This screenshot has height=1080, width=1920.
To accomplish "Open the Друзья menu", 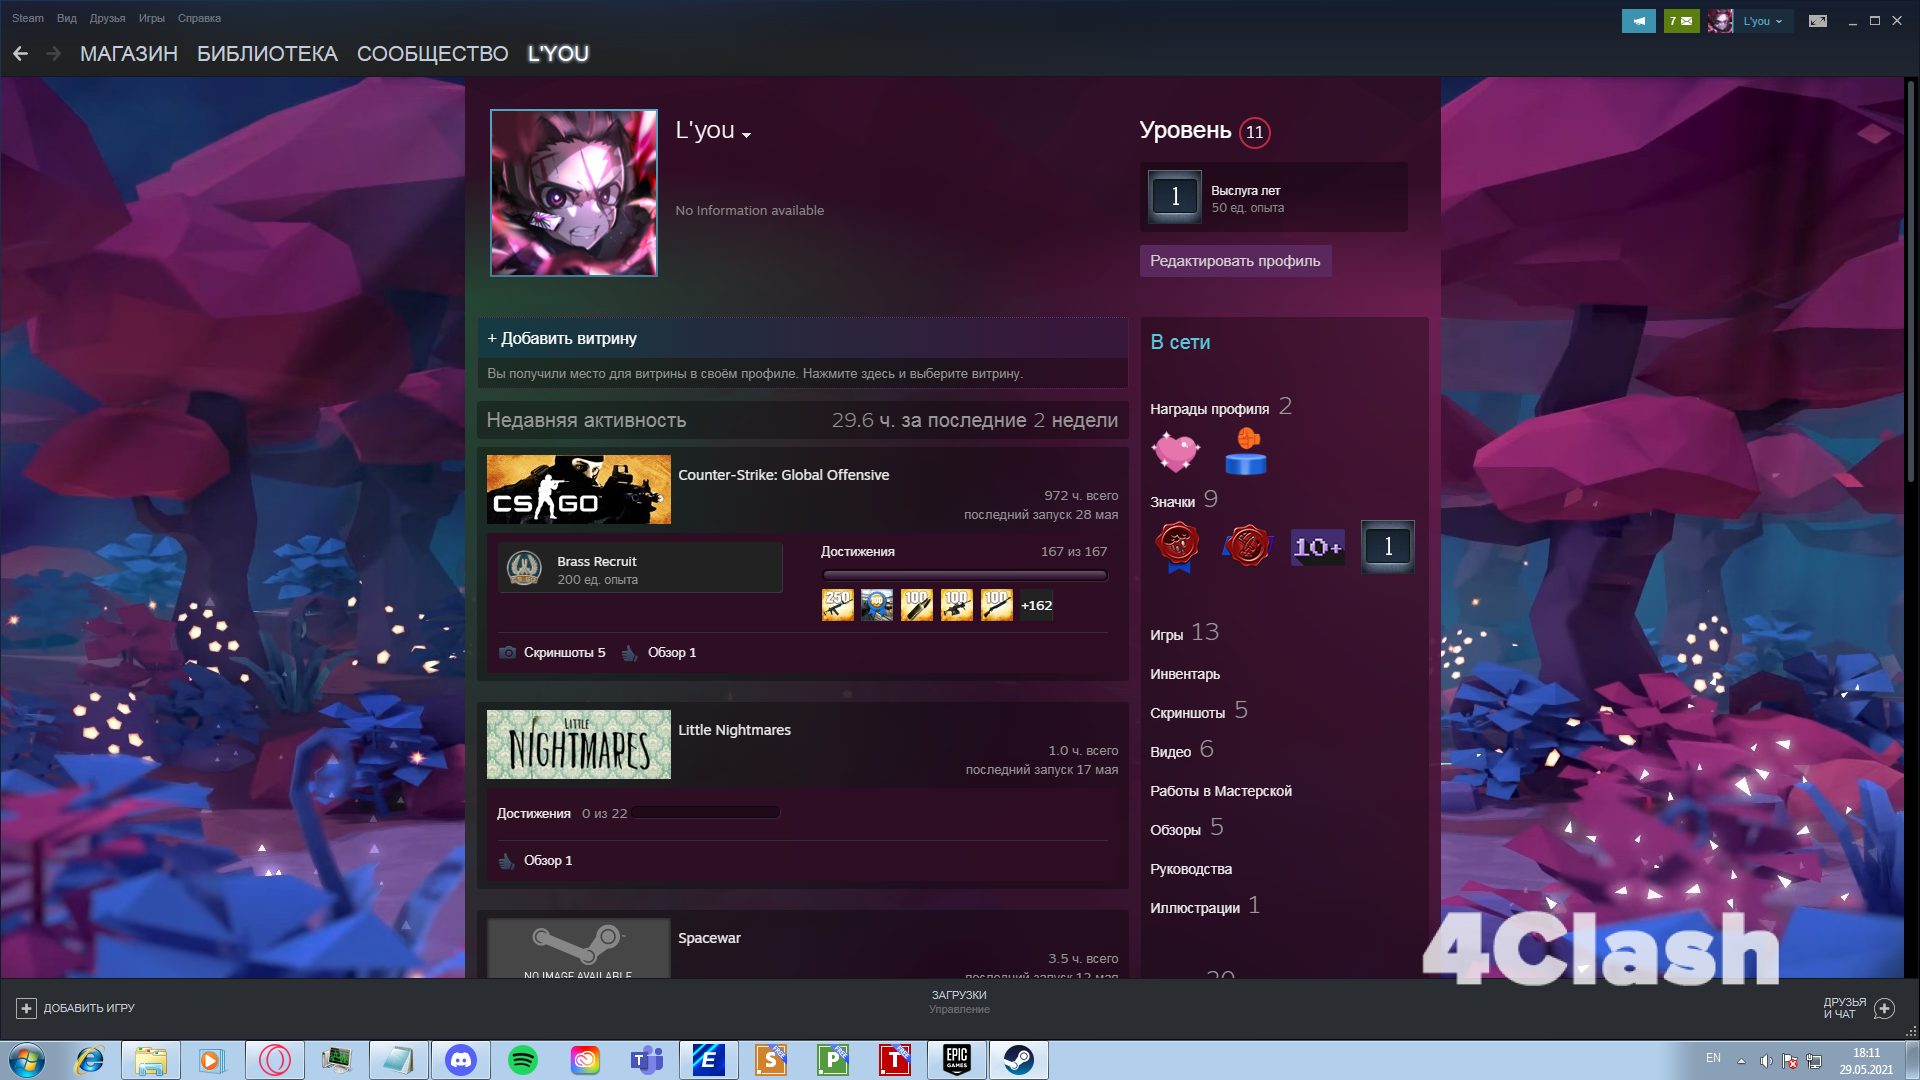I will tap(107, 18).
